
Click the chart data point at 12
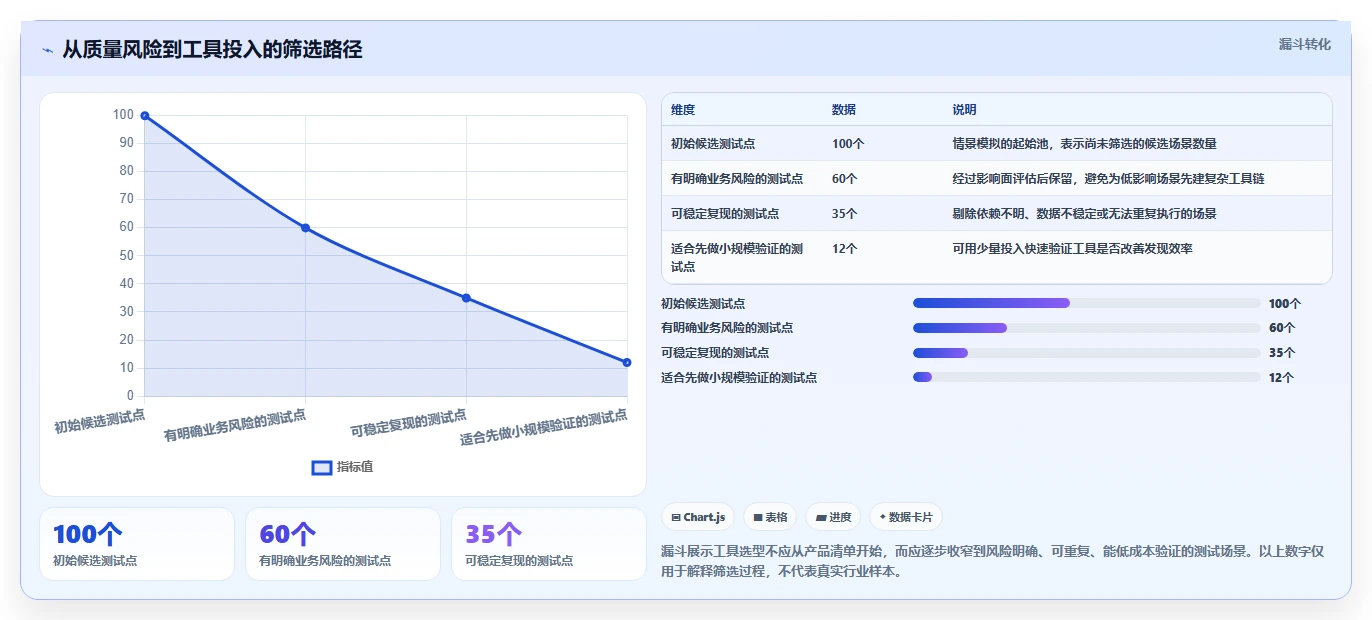[x=627, y=362]
